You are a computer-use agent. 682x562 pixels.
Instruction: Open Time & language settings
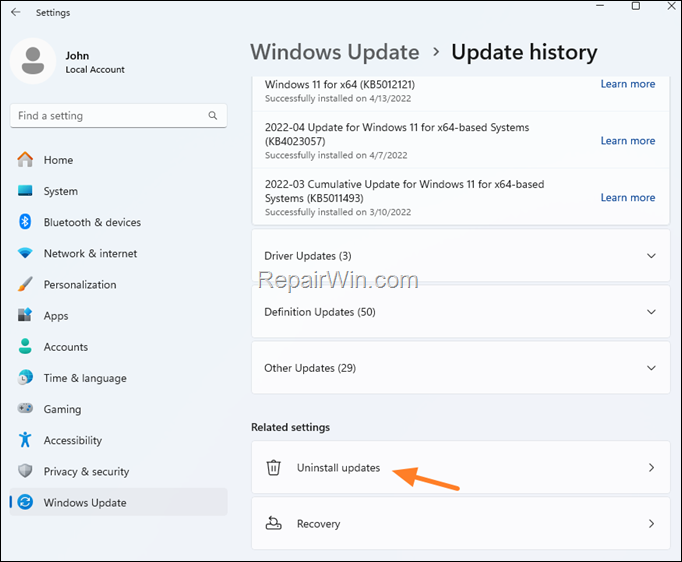tap(118, 378)
